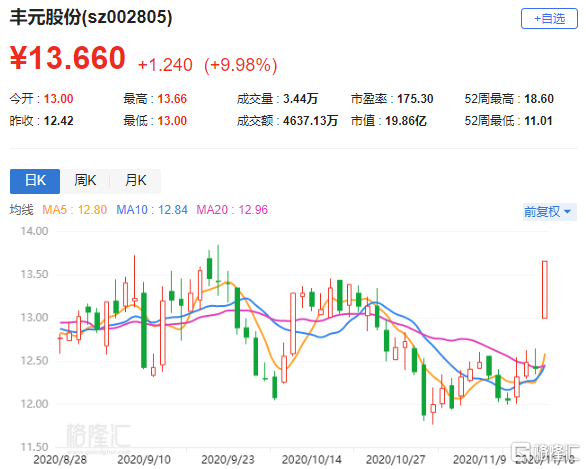Click 最高 high value 13.66
Image resolution: width=586 pixels, height=469 pixels.
172,99
